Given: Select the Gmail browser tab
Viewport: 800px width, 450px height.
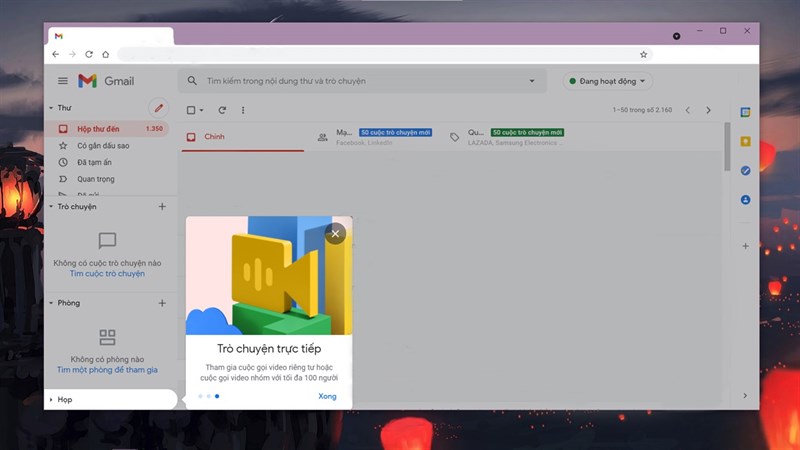Looking at the screenshot, I should (111, 36).
